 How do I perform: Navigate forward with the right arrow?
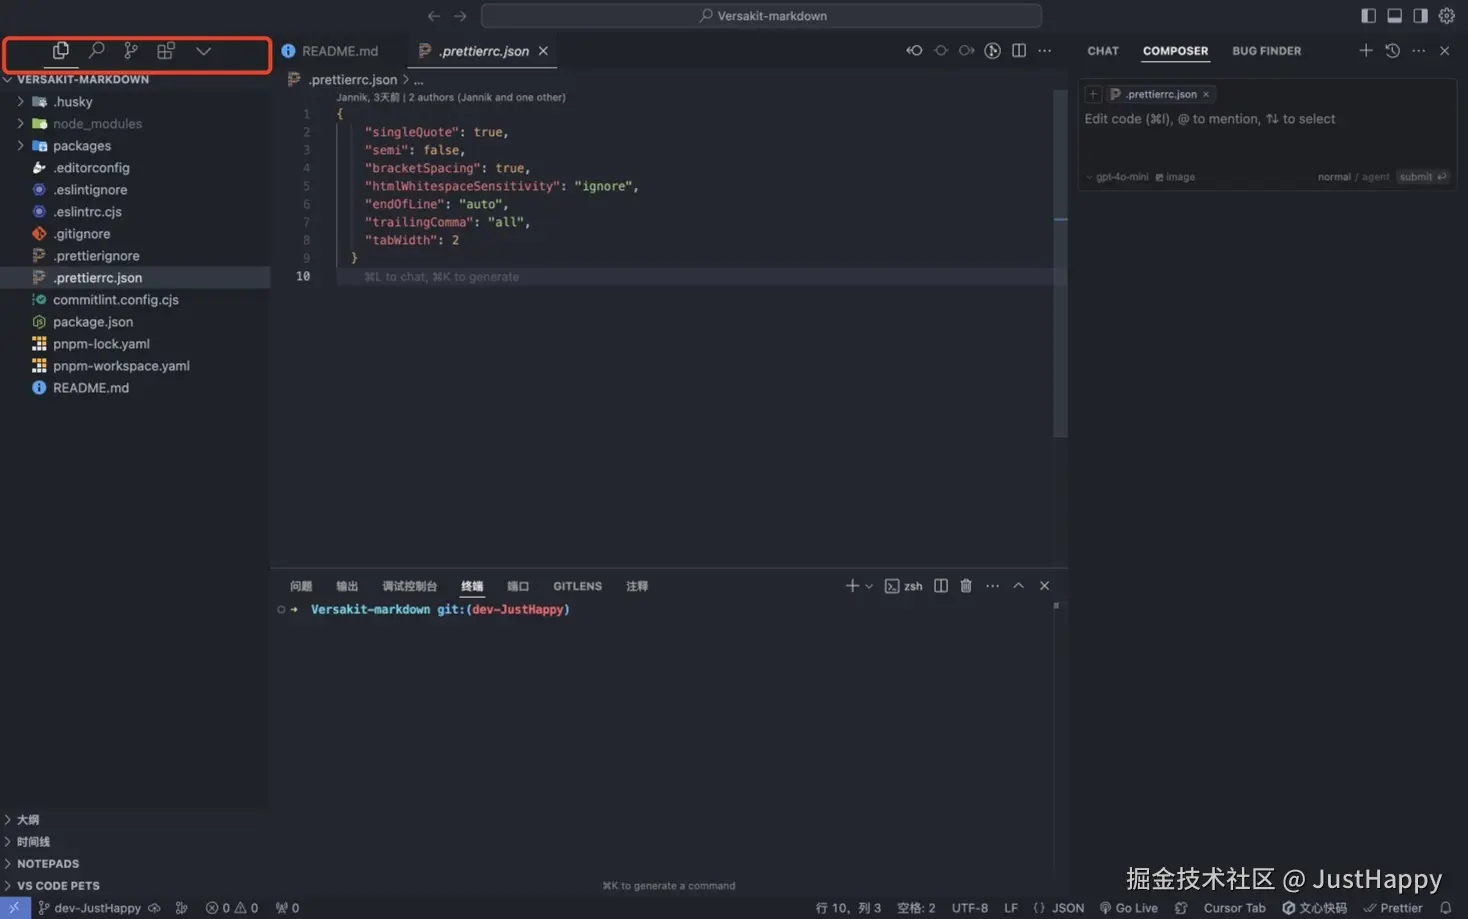[460, 16]
